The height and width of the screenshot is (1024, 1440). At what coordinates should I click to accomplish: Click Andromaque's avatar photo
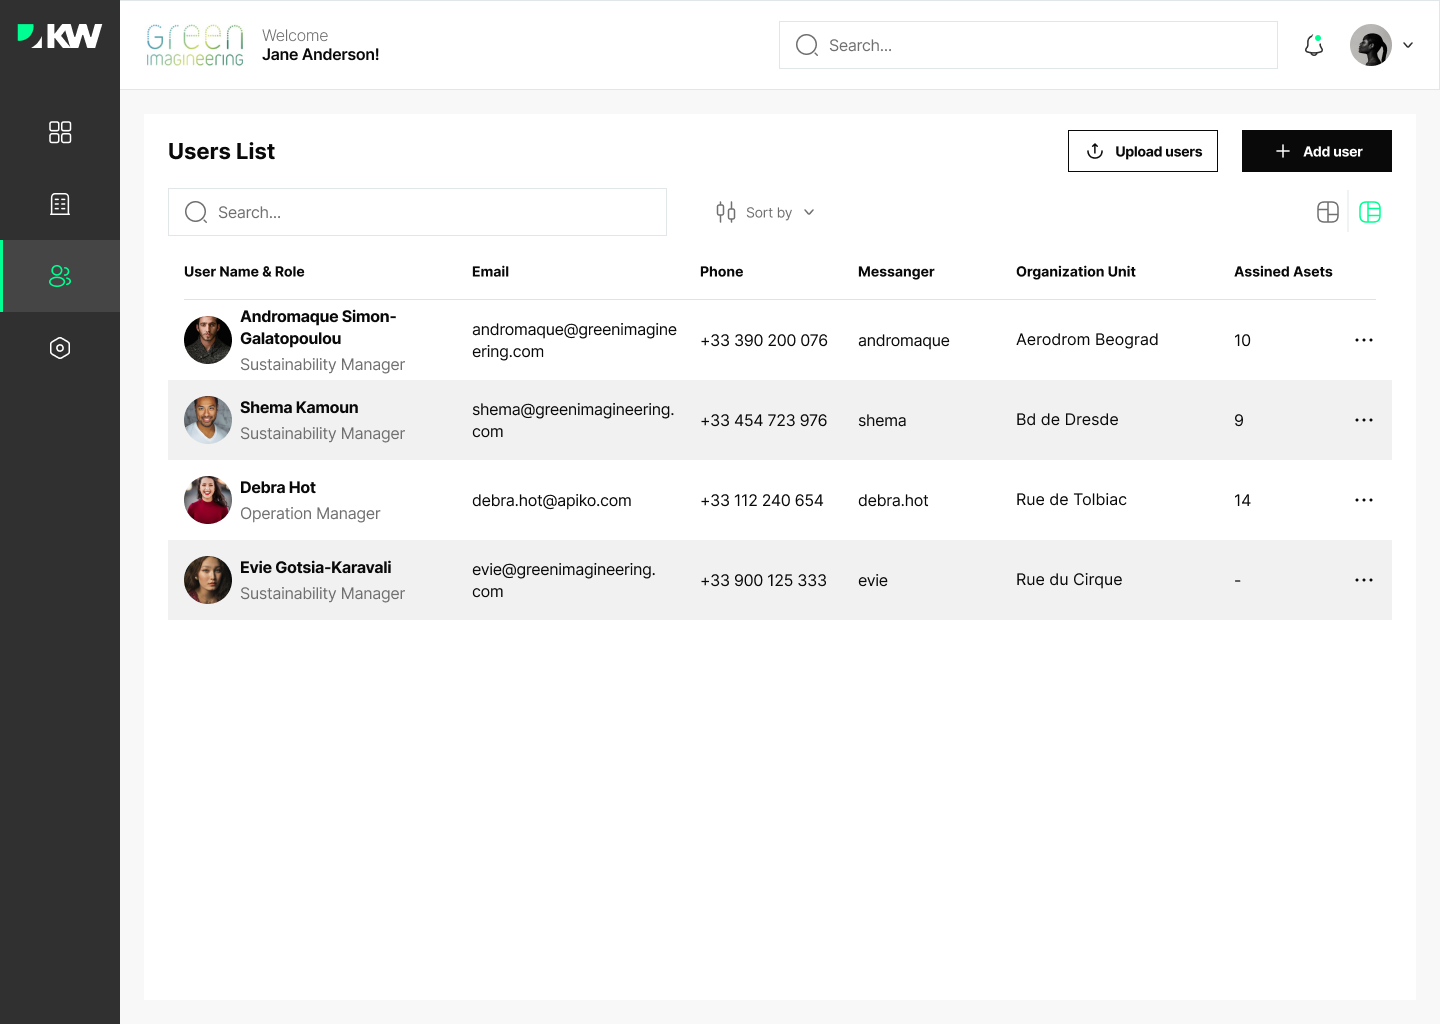pyautogui.click(x=208, y=340)
